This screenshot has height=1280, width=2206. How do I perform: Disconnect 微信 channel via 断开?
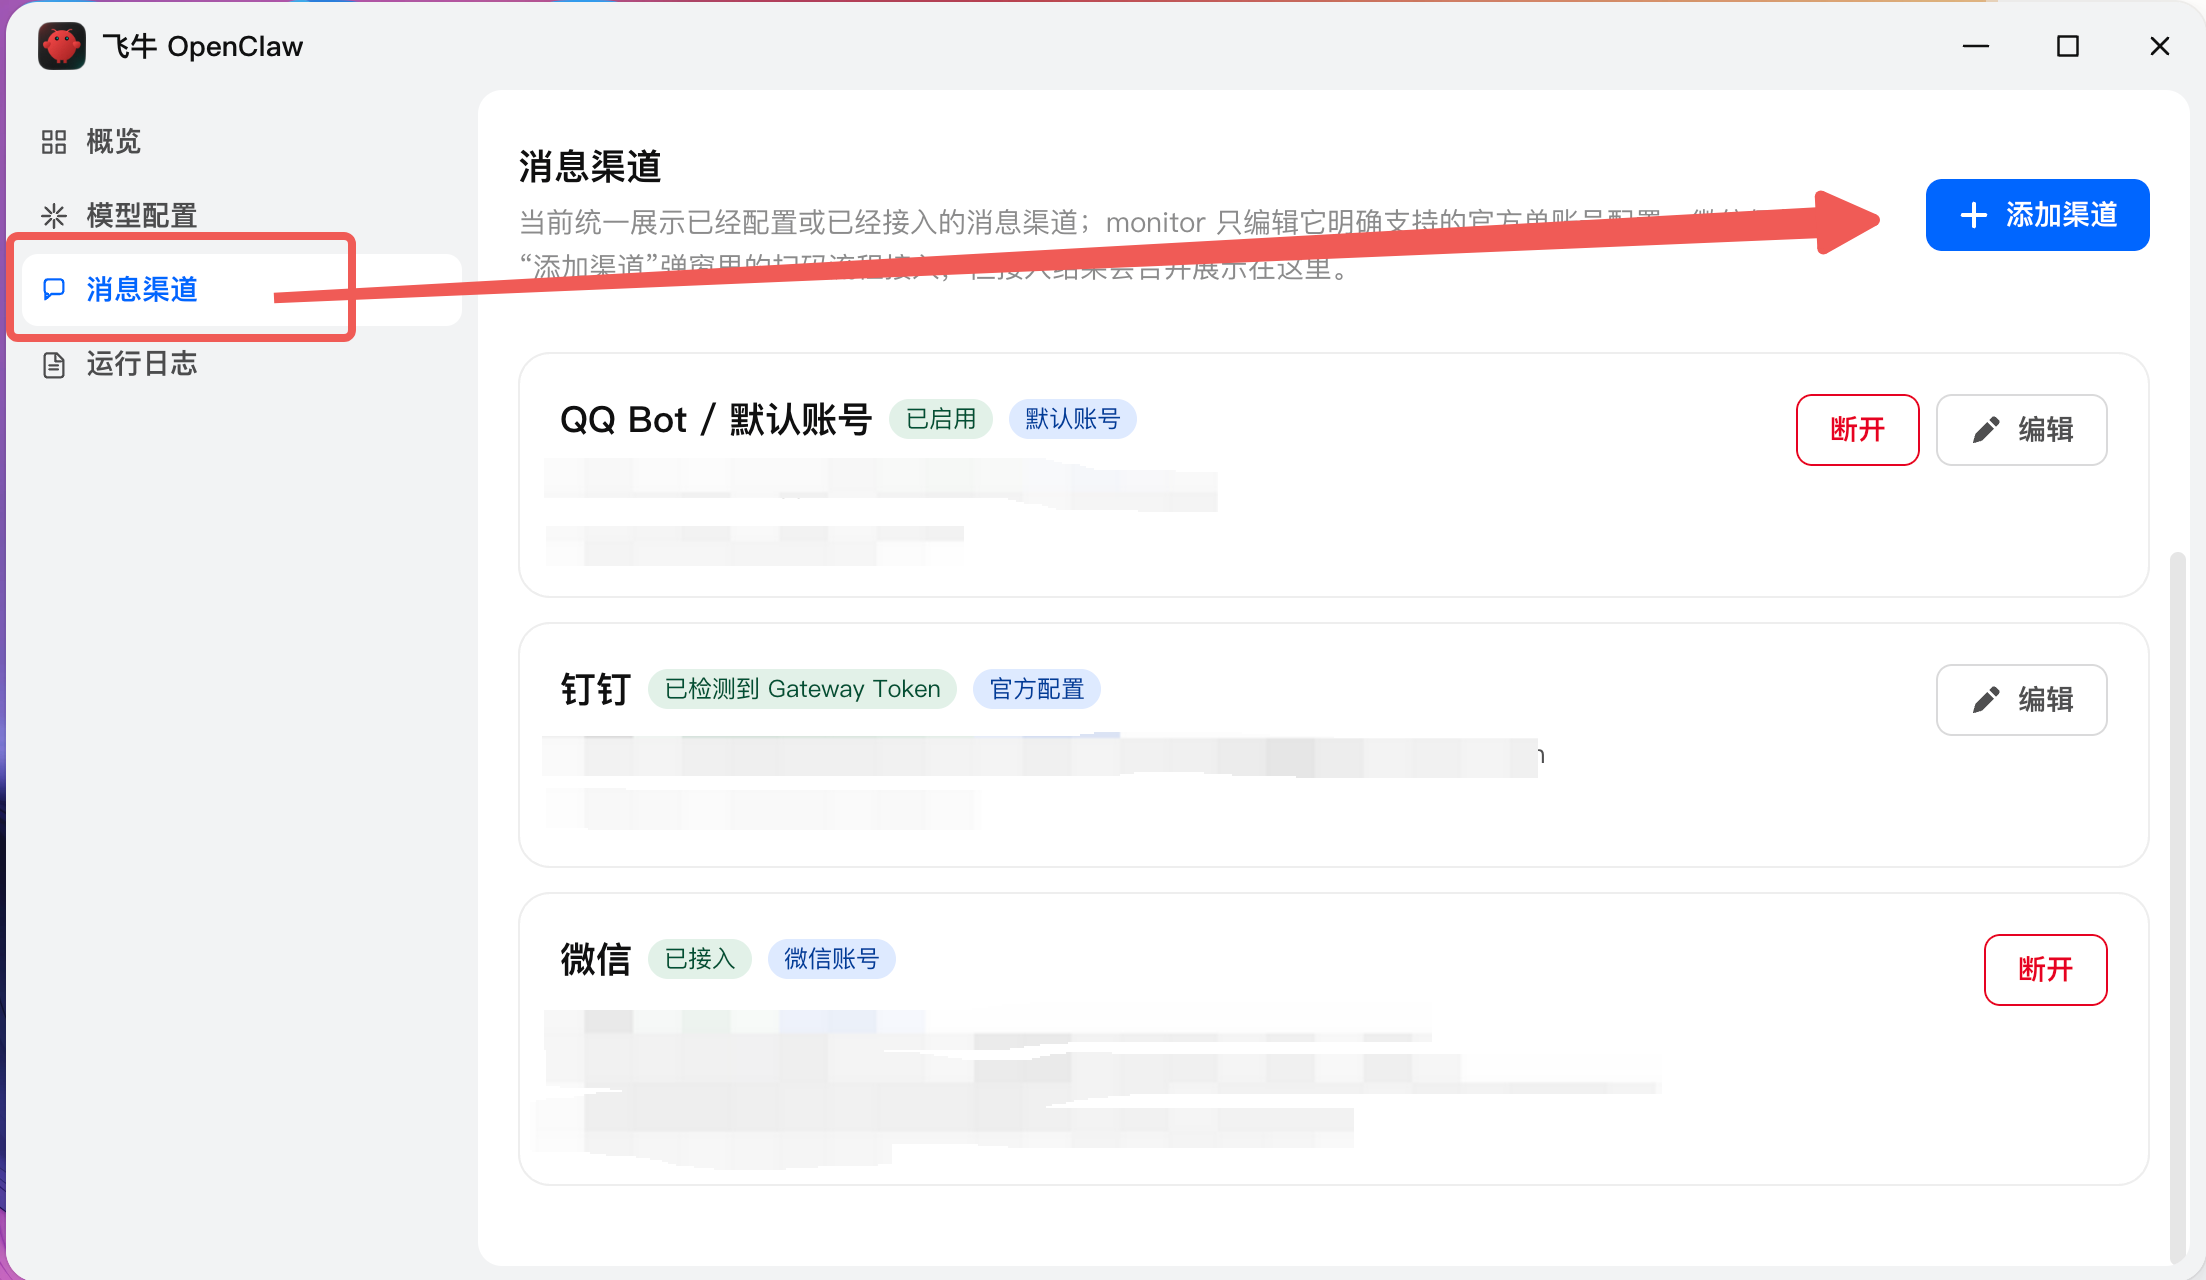(2045, 969)
